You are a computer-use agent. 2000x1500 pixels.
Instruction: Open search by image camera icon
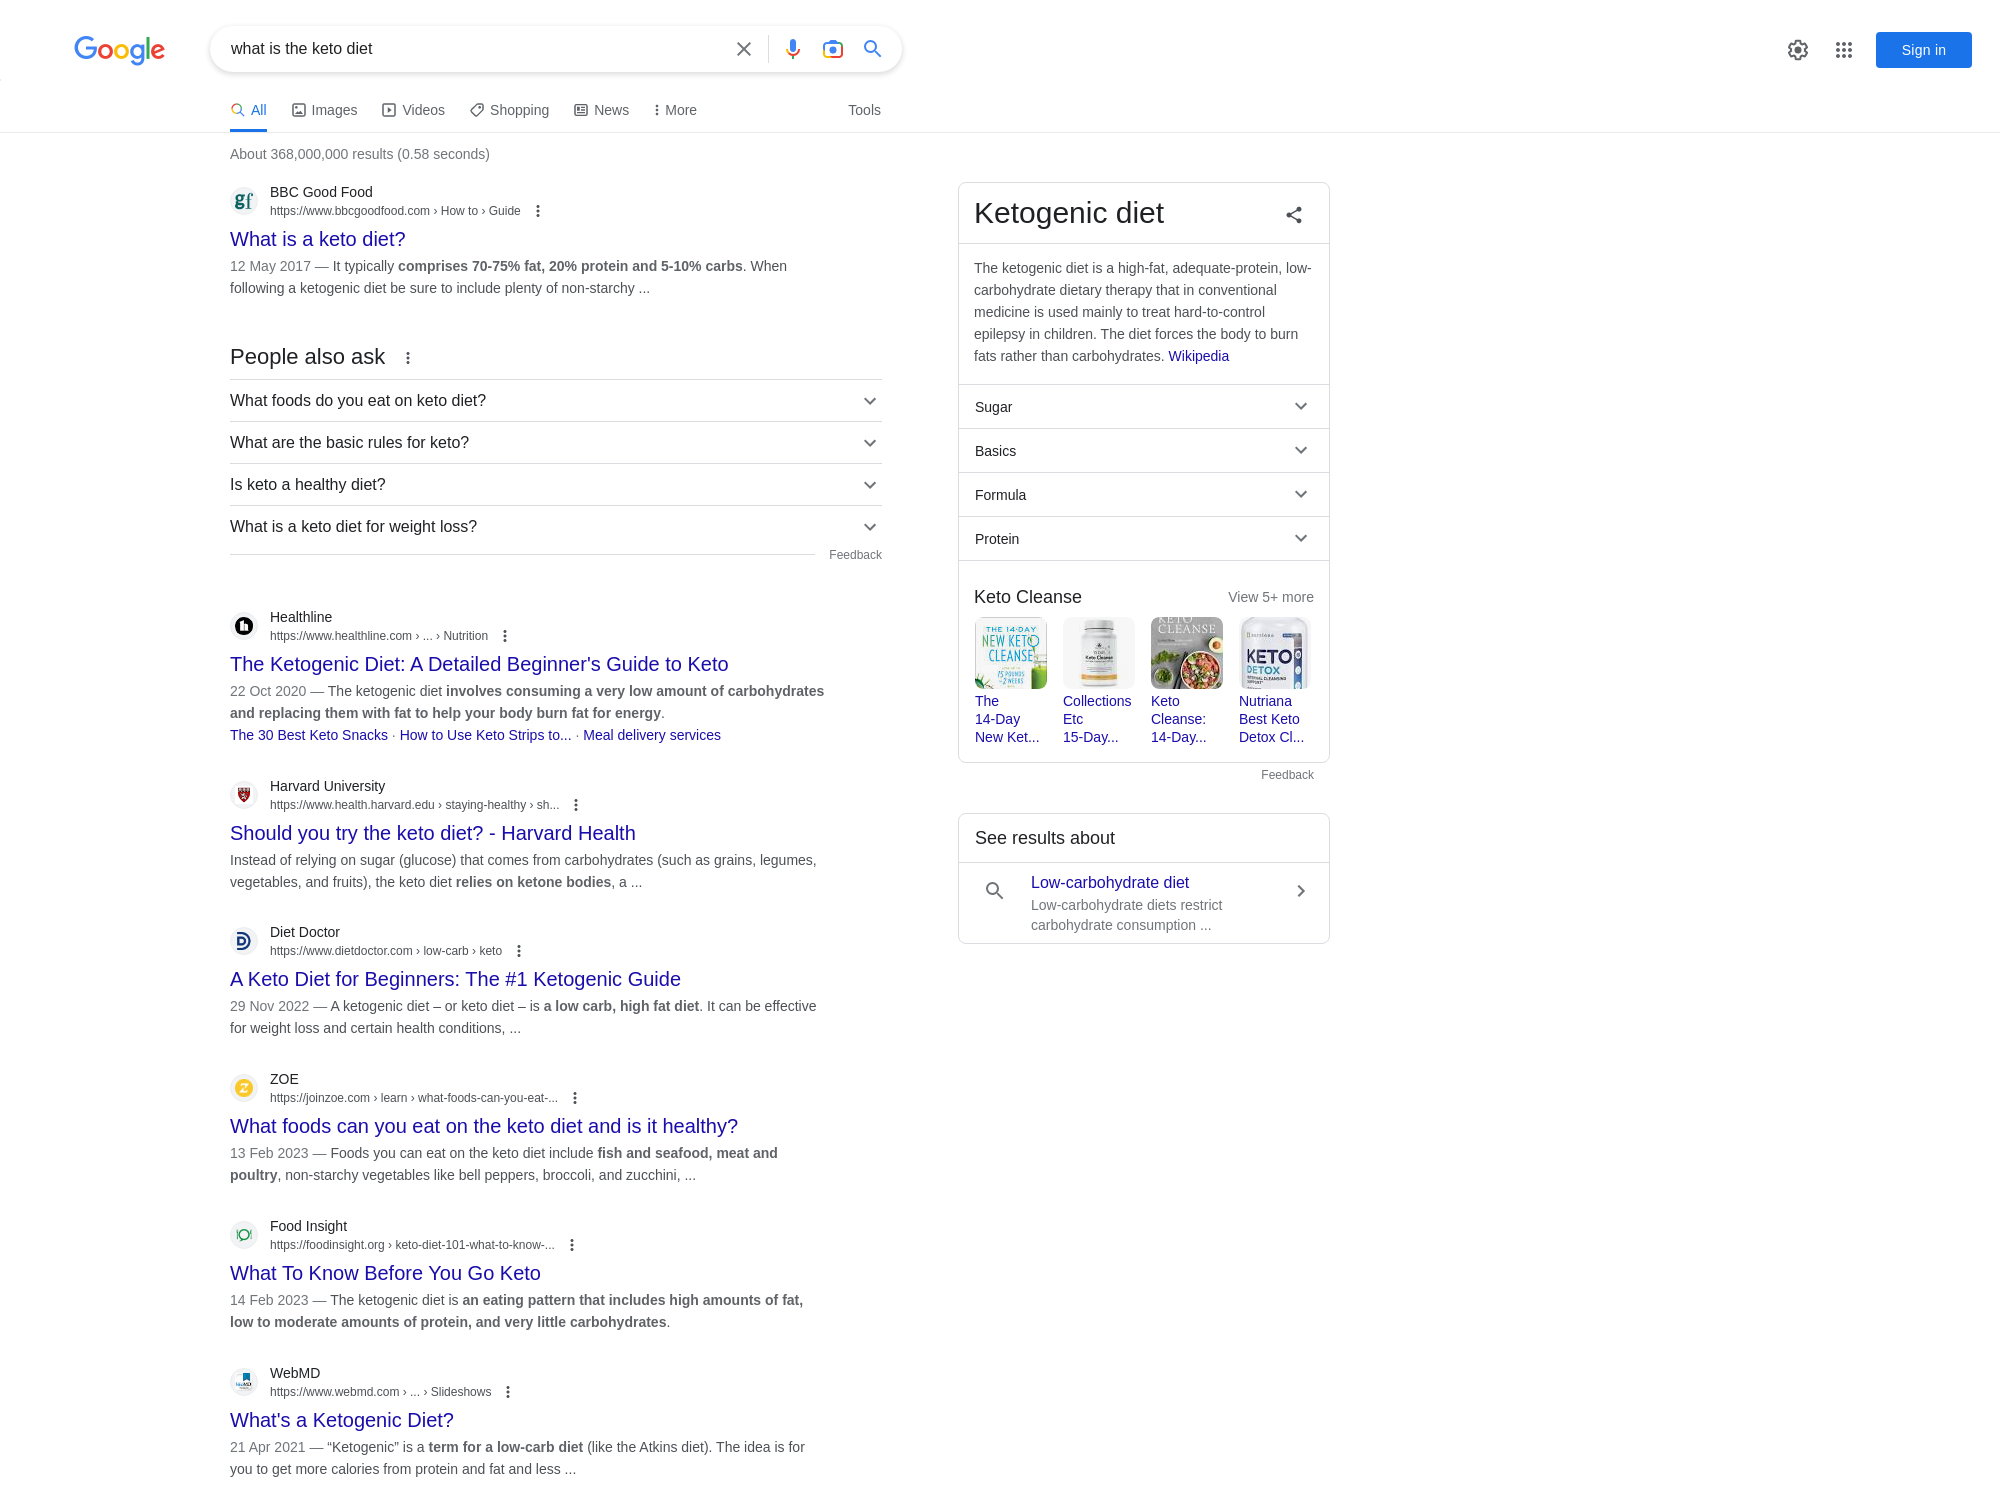coord(833,49)
